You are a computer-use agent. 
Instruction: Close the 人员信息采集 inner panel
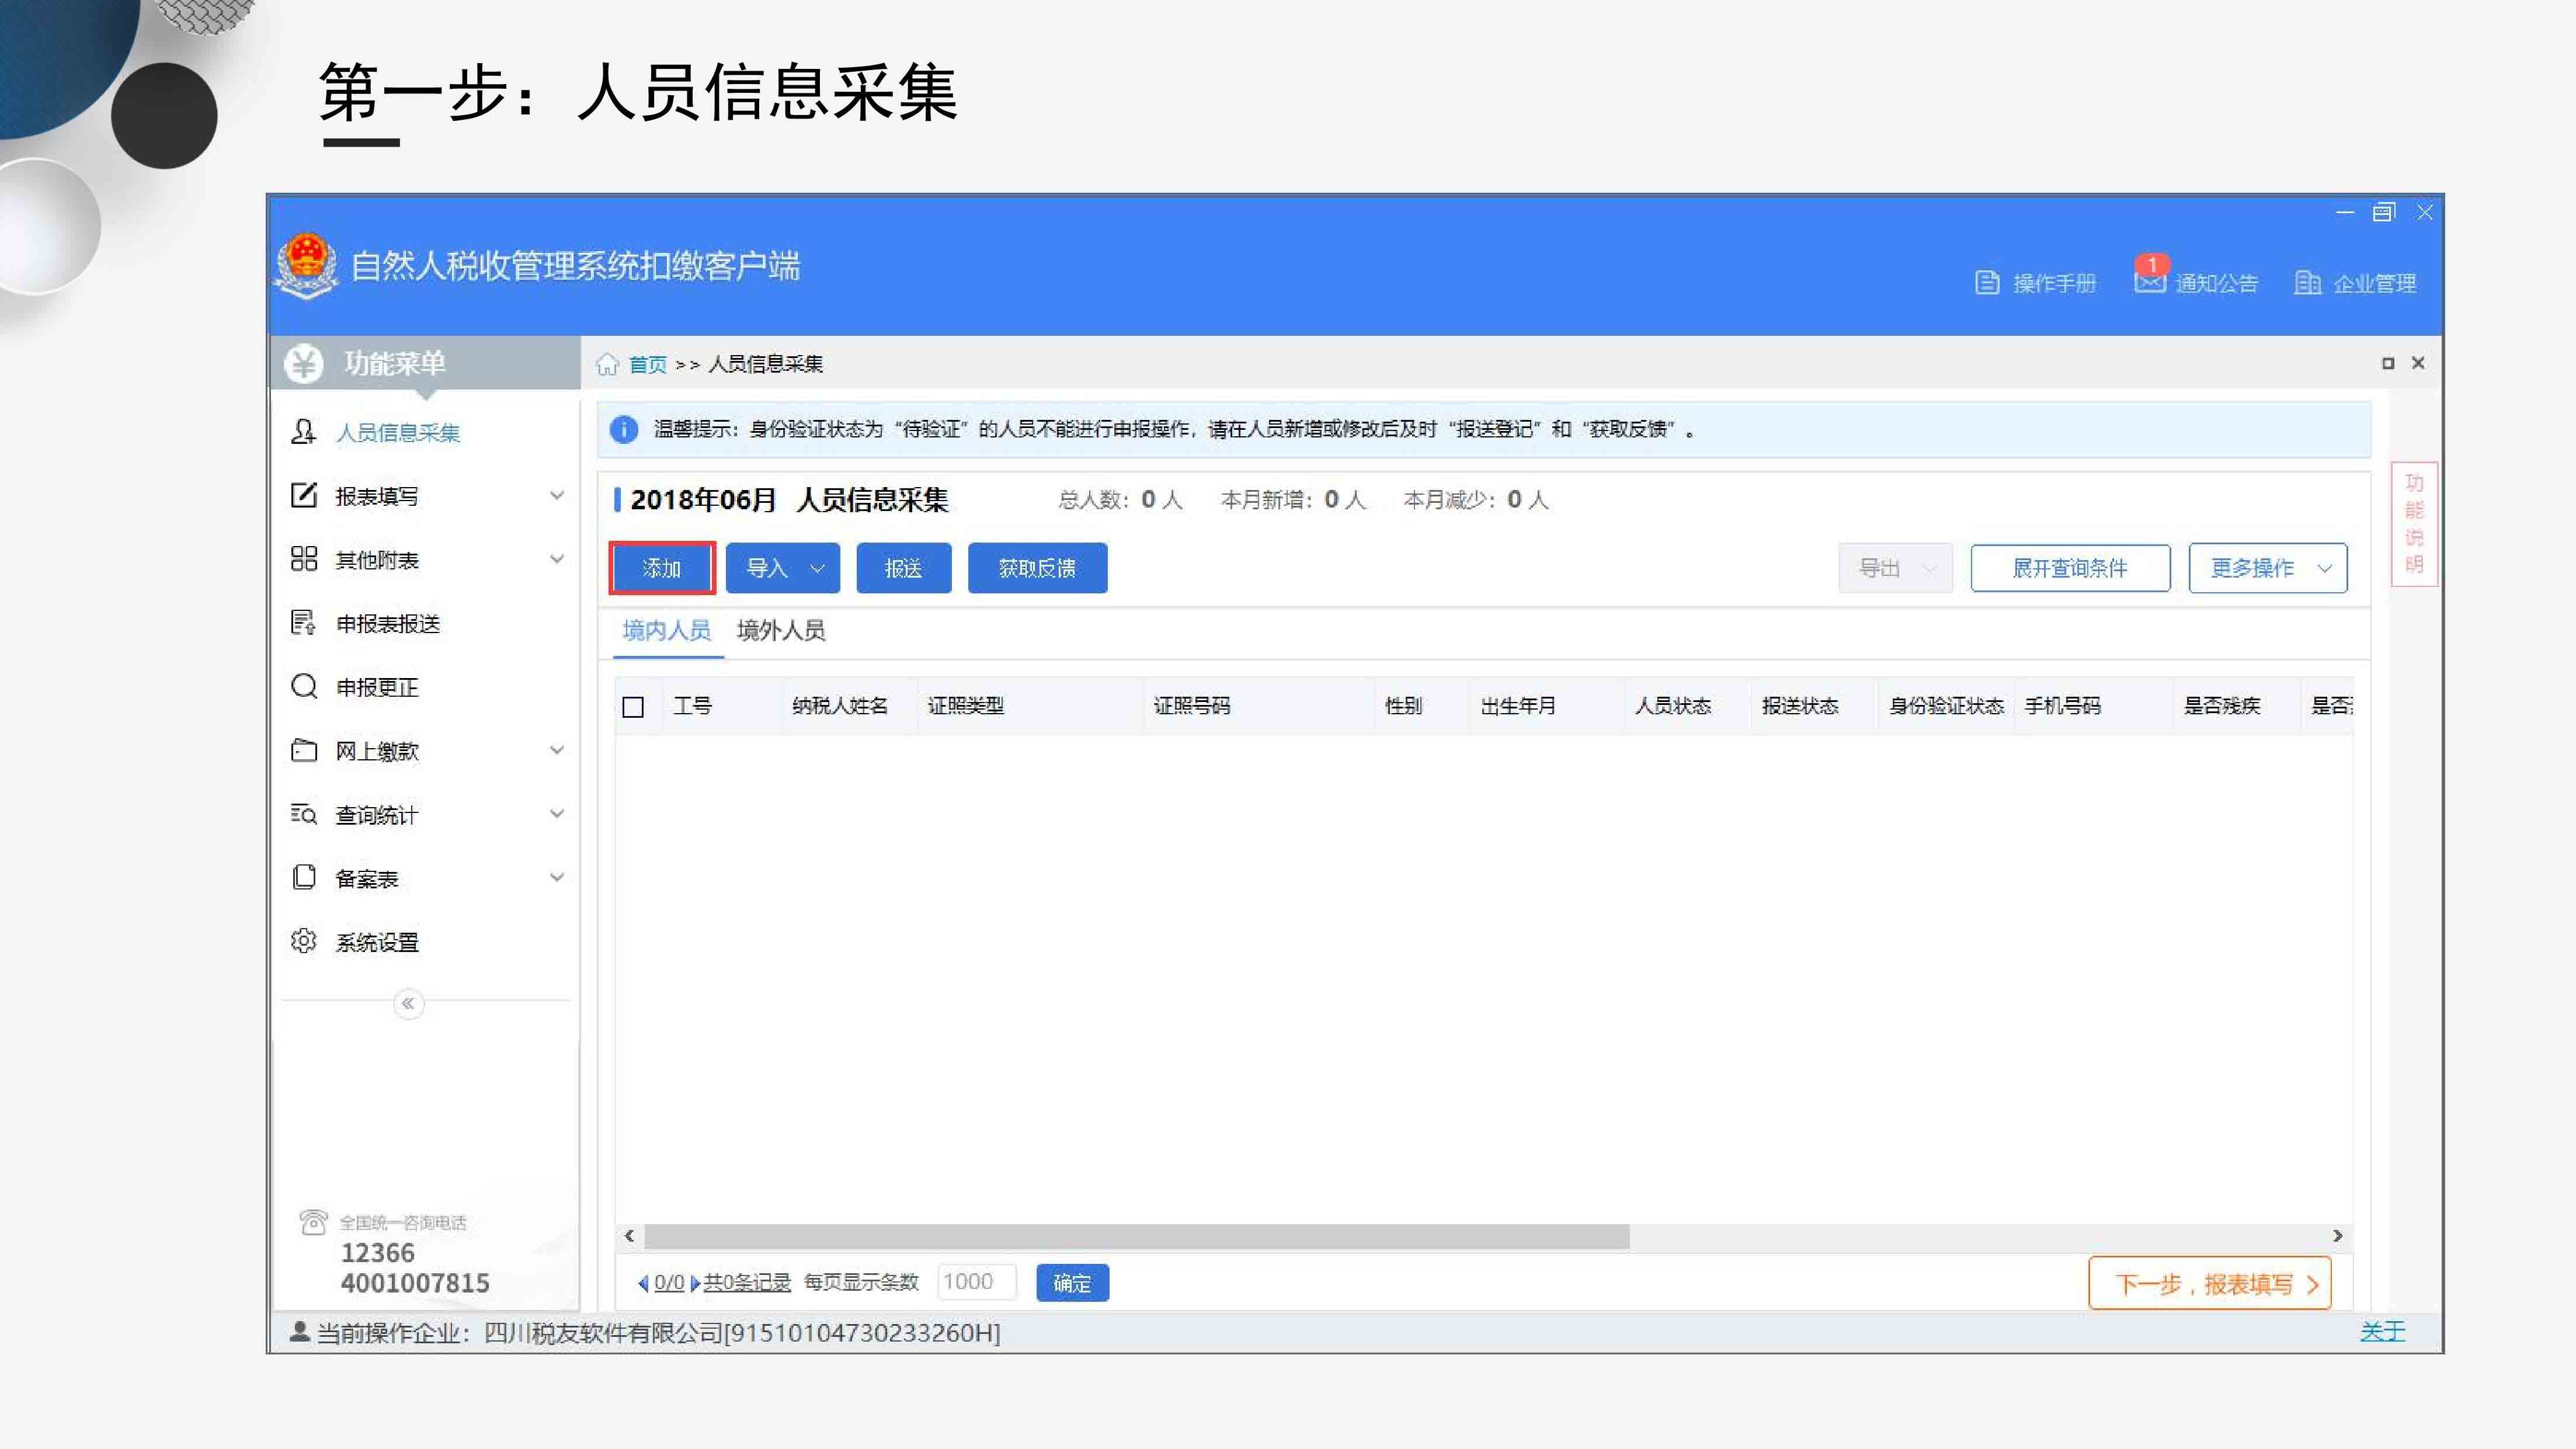pyautogui.click(x=2418, y=363)
